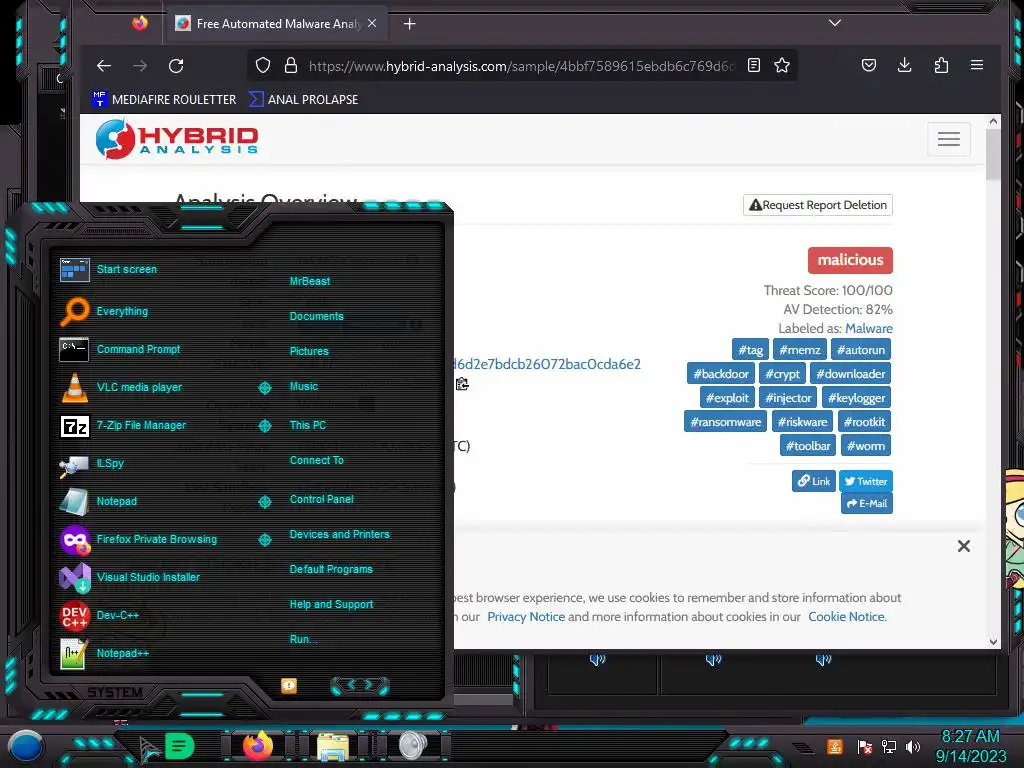1024x768 pixels.
Task: Go back in Firefox
Action: (x=104, y=65)
